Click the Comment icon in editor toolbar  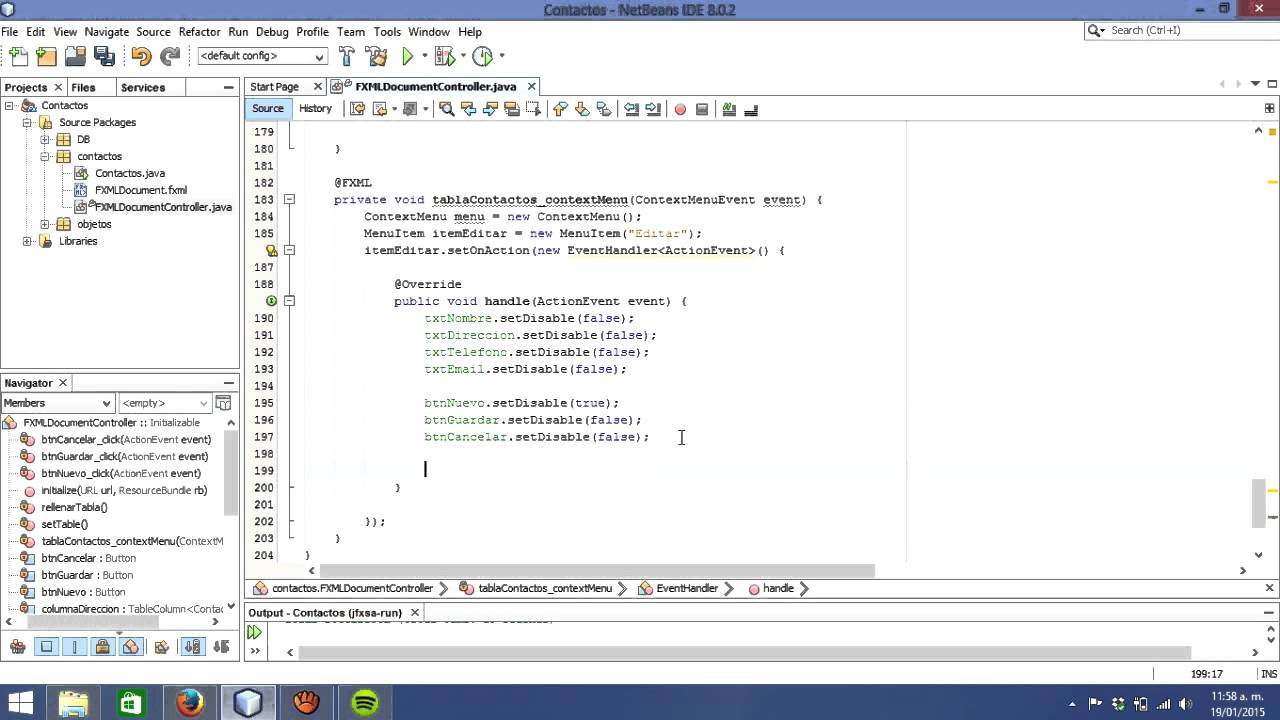(x=729, y=109)
